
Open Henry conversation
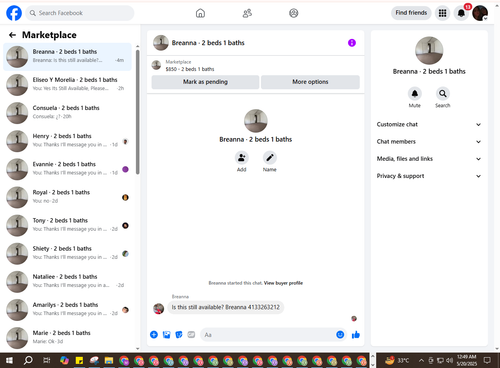(67, 141)
